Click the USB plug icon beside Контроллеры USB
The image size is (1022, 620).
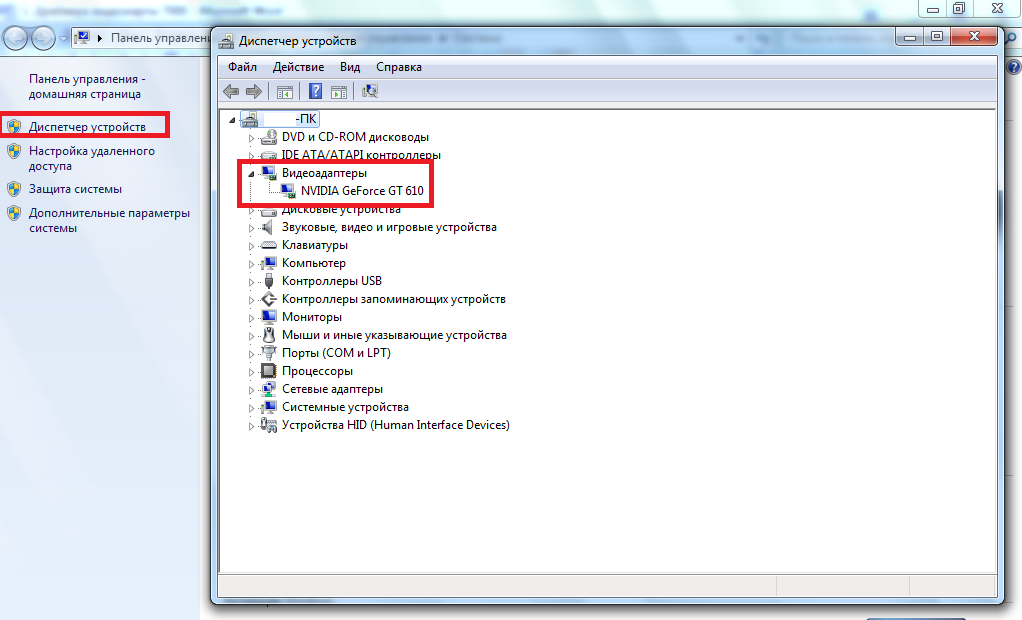(269, 281)
